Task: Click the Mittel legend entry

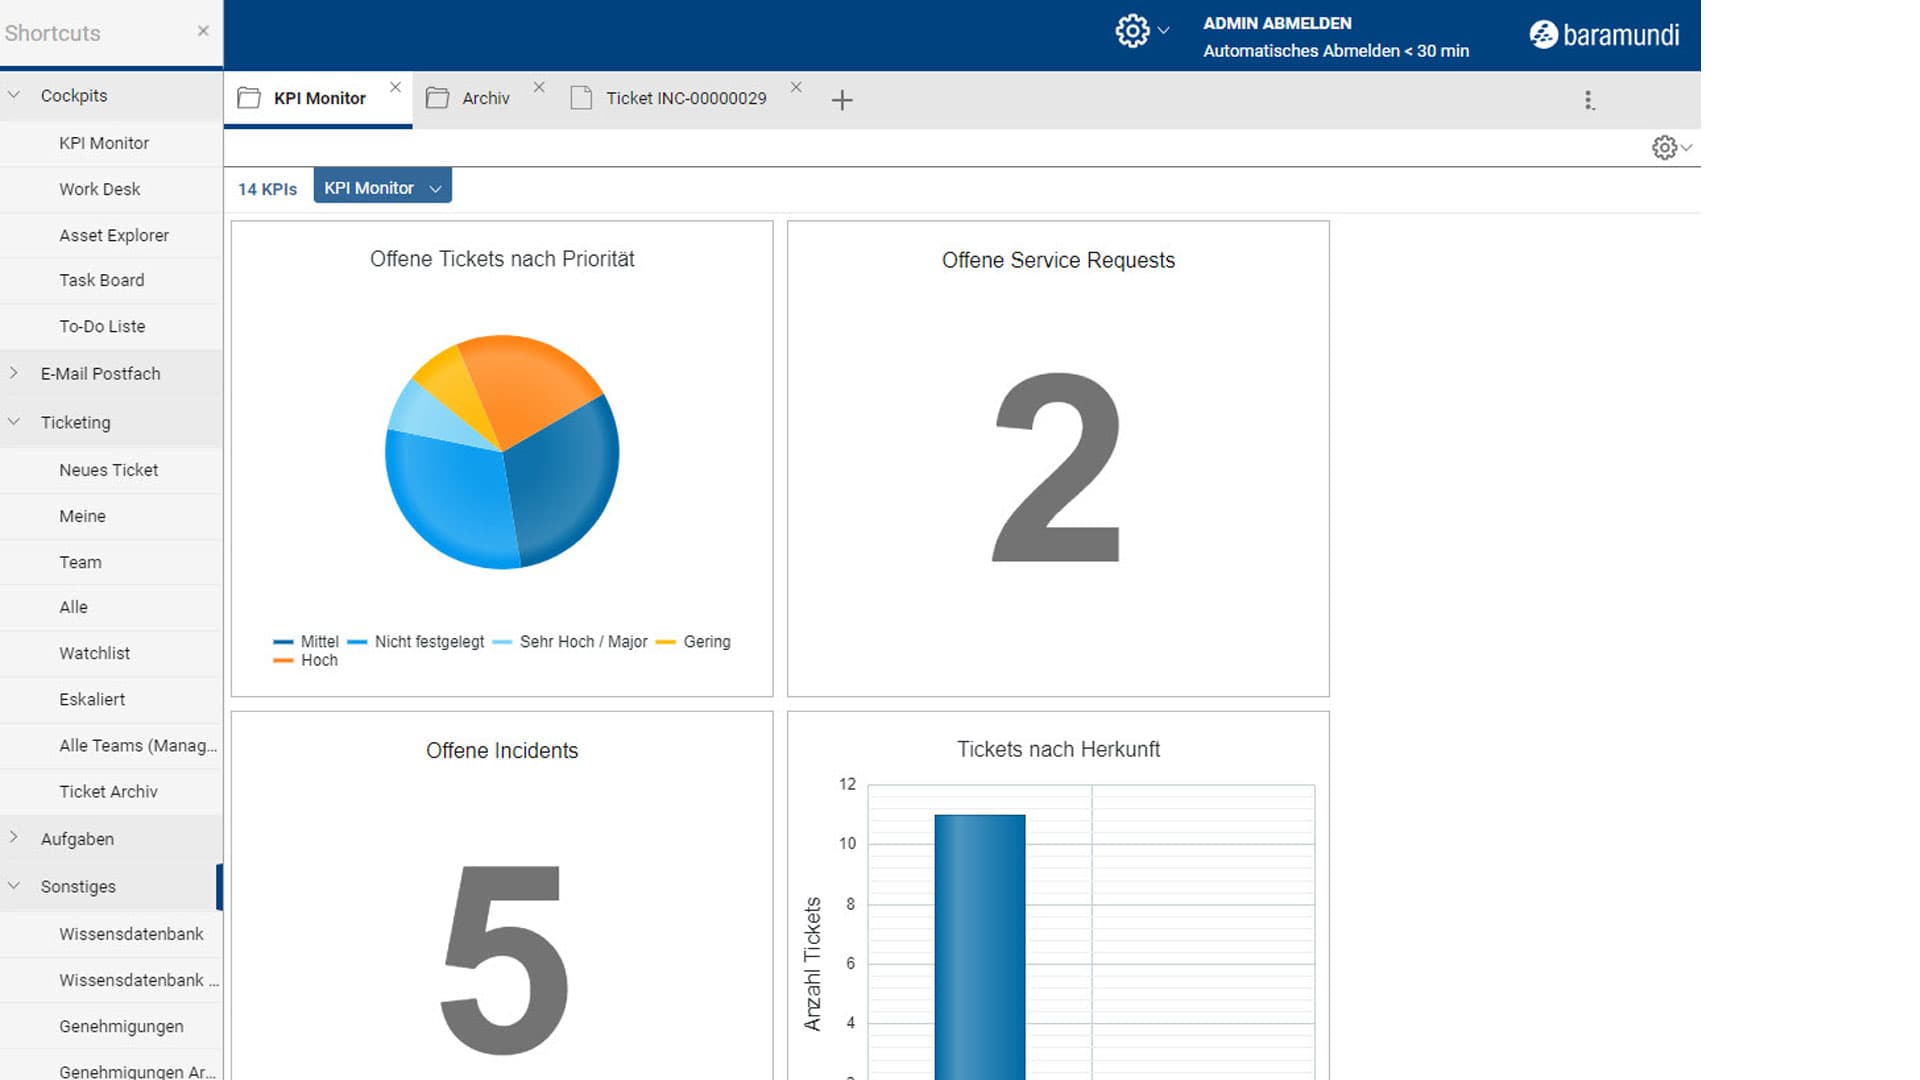Action: click(x=306, y=641)
